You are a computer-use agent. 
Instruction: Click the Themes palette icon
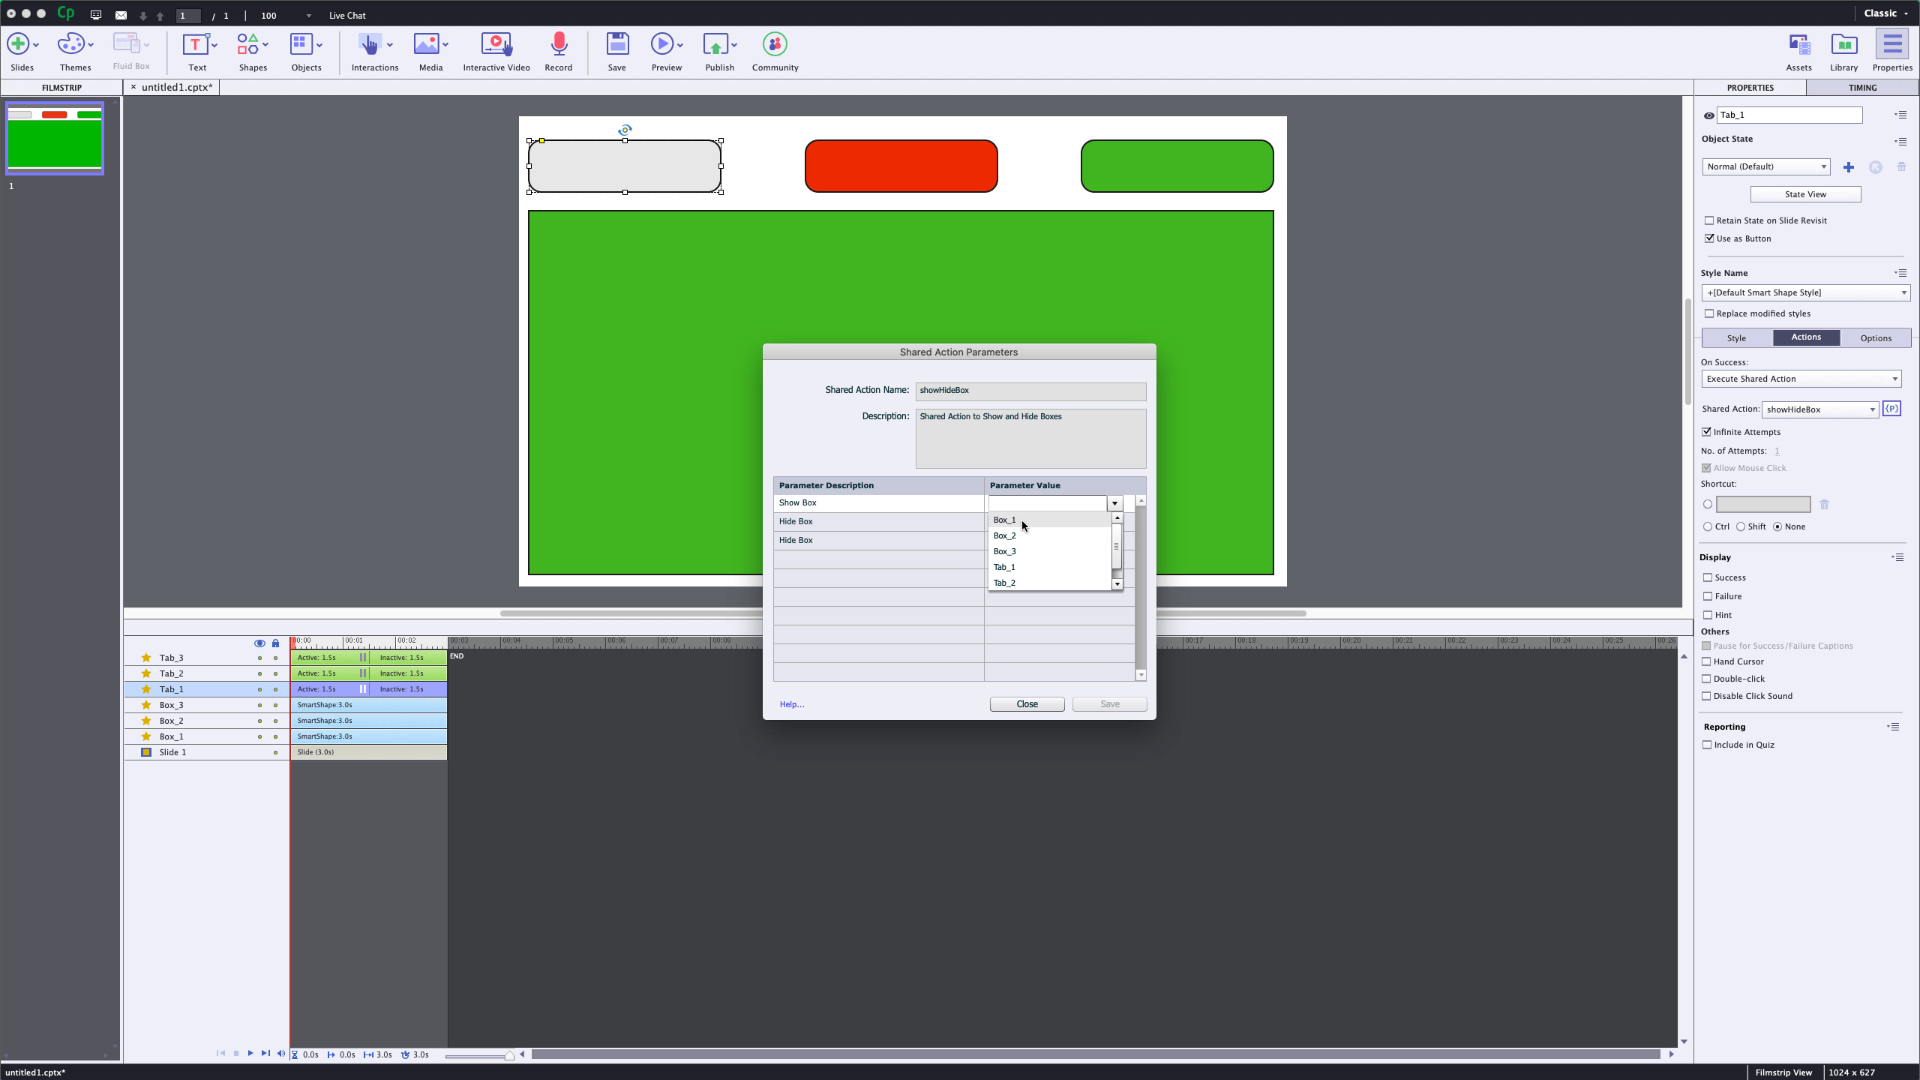[x=70, y=44]
